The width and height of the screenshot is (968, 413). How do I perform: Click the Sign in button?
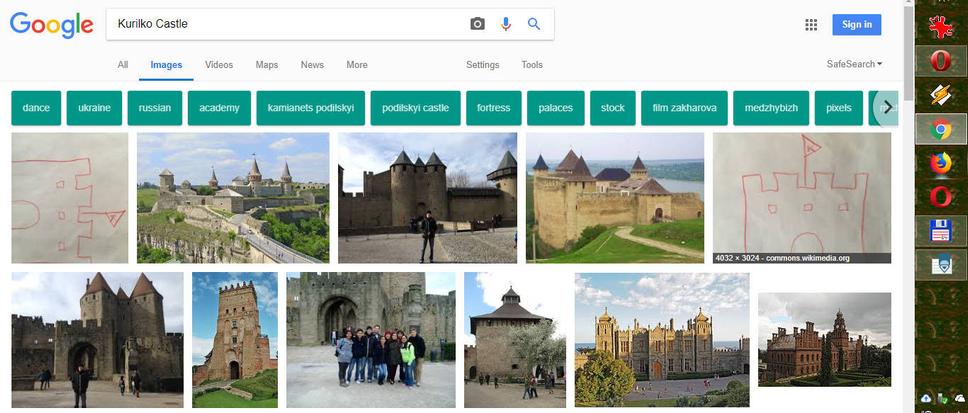(856, 25)
